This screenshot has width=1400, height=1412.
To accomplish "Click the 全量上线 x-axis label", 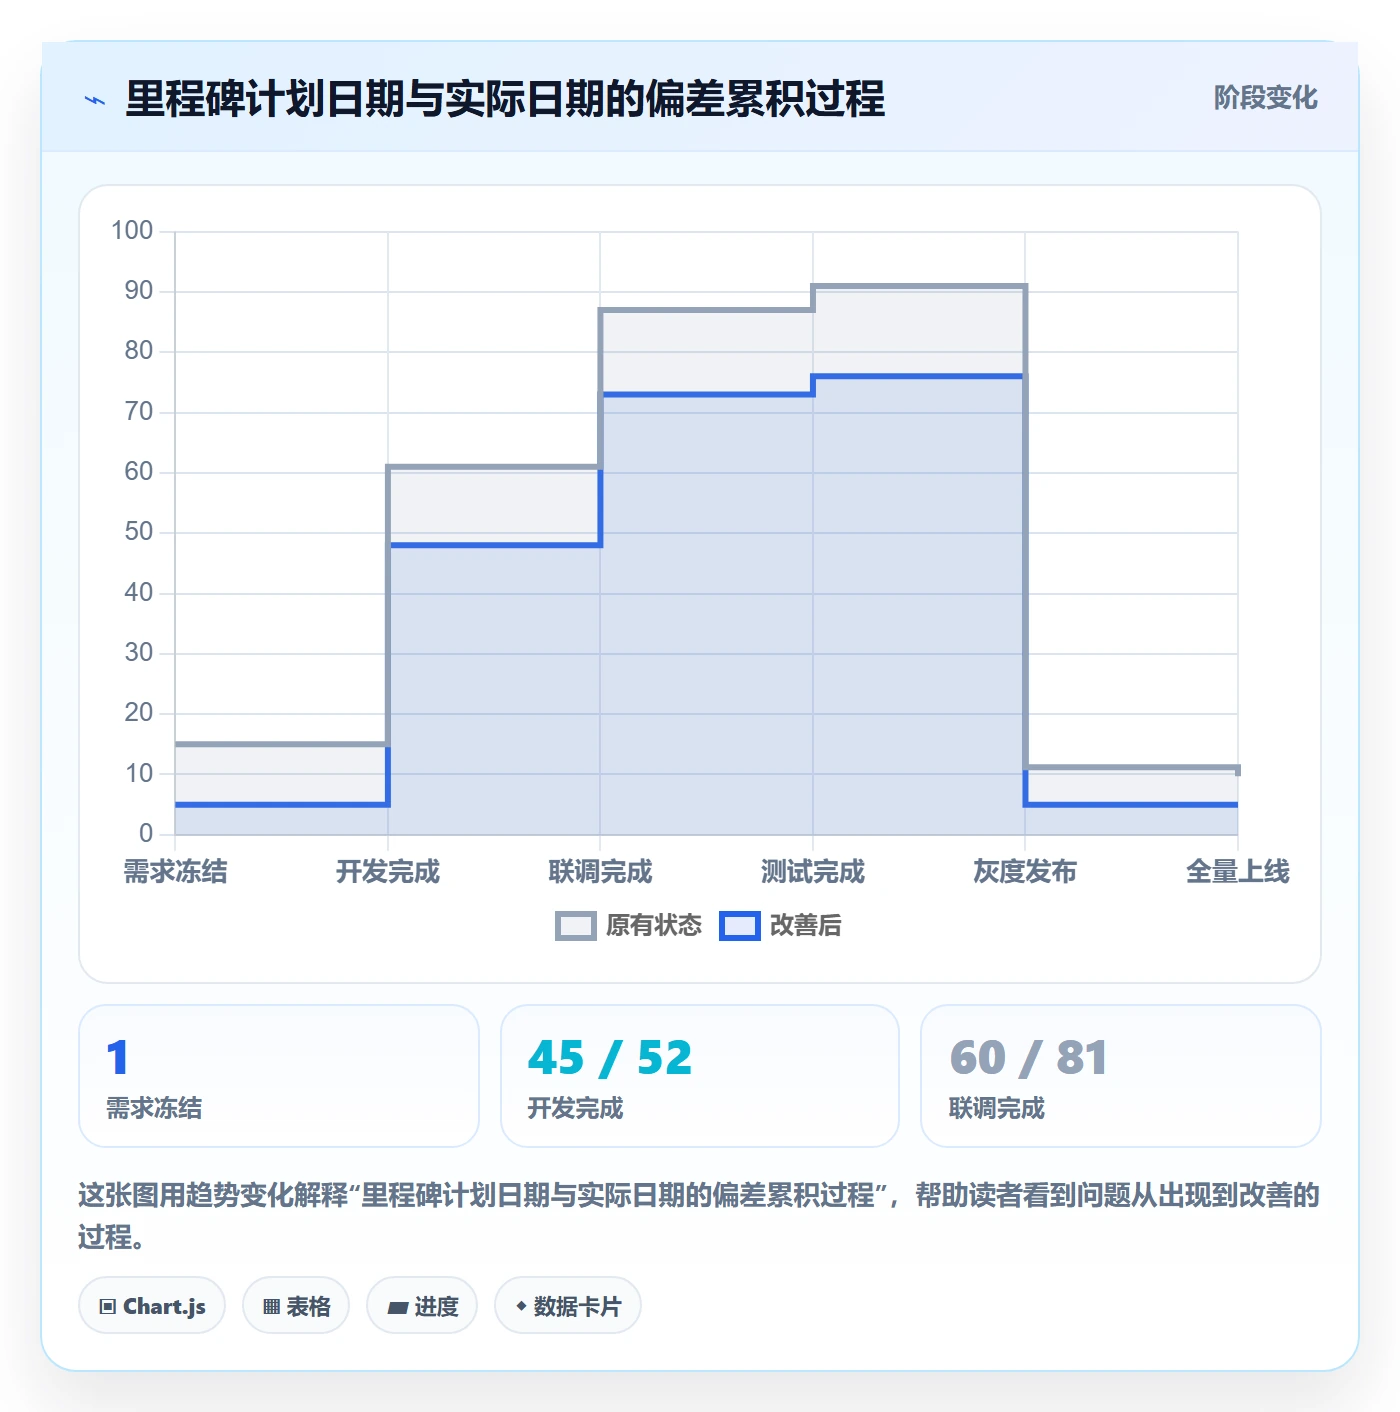I will 1238,872.
